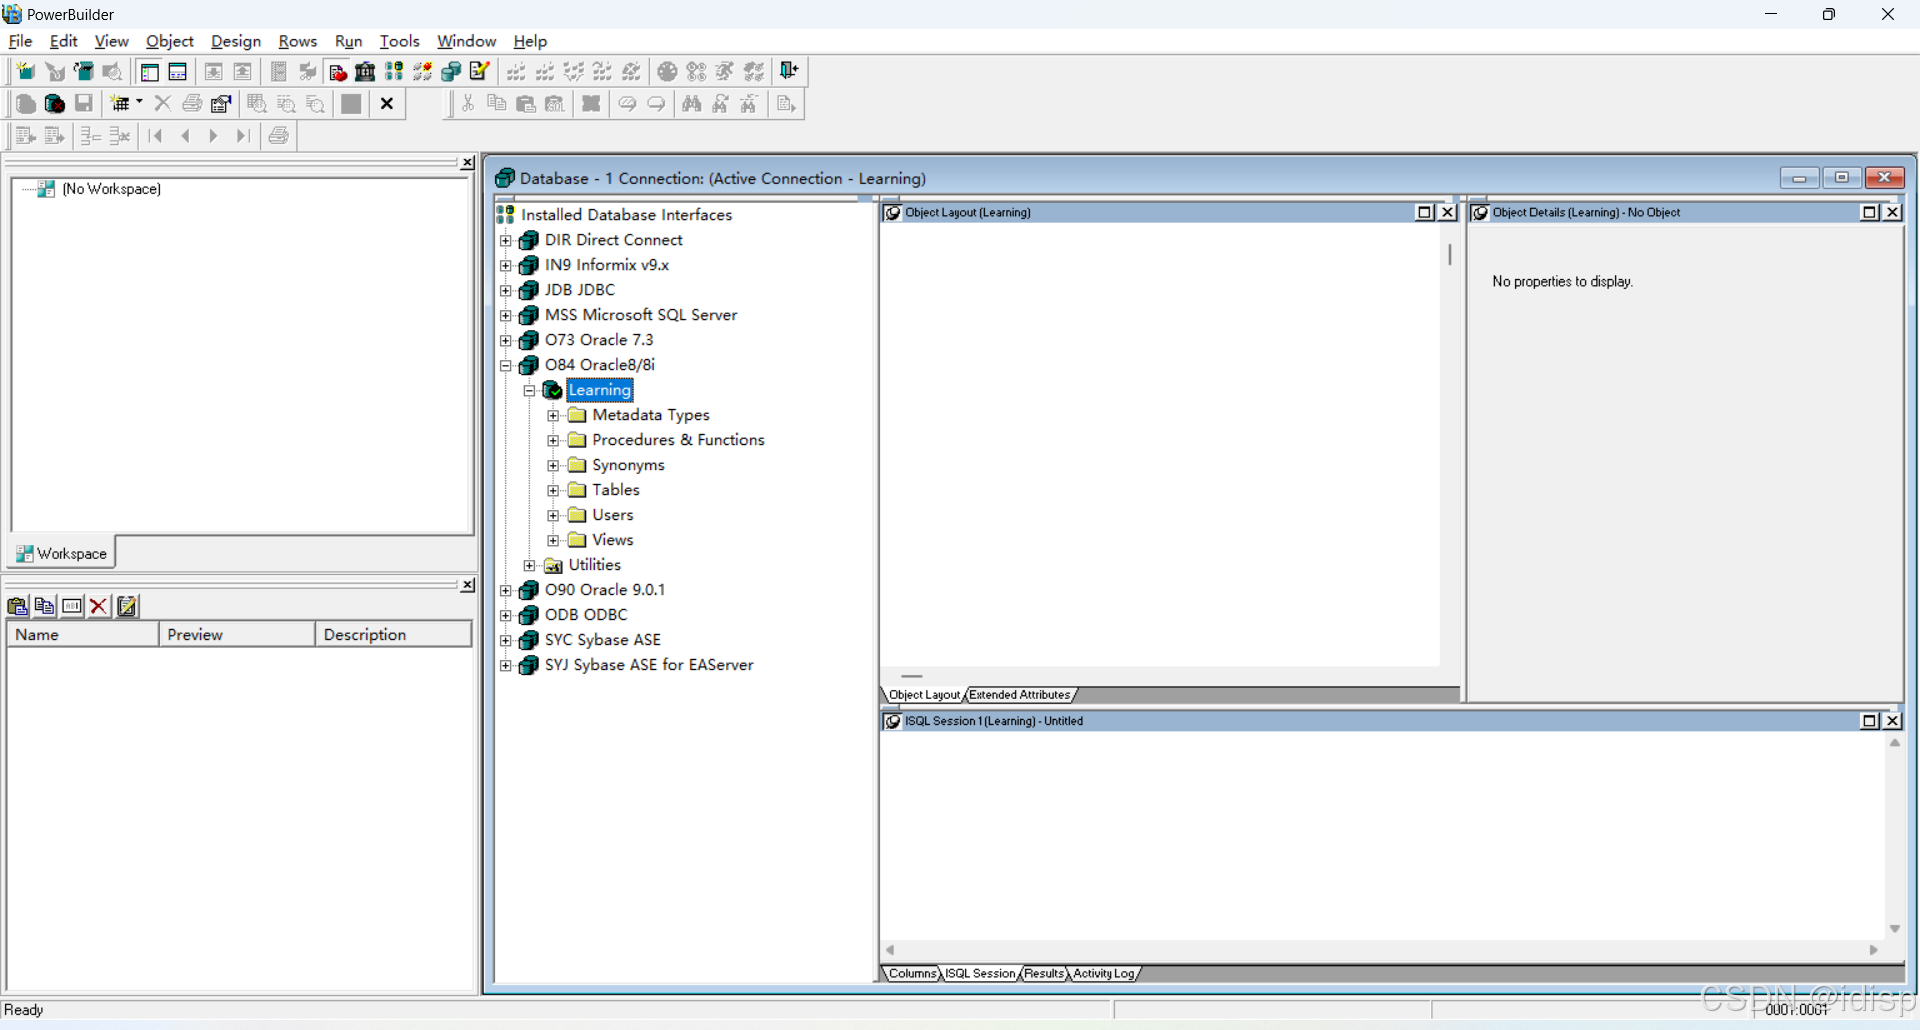The height and width of the screenshot is (1030, 1920).
Task: Click the Clip window icon with red object
Action: (x=337, y=71)
